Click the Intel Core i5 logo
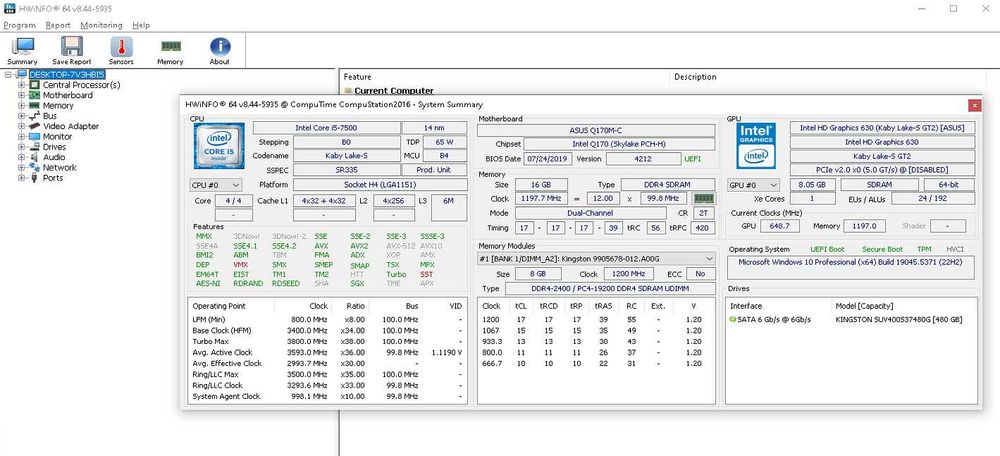Viewport: 1000px width, 456px height. [x=219, y=146]
